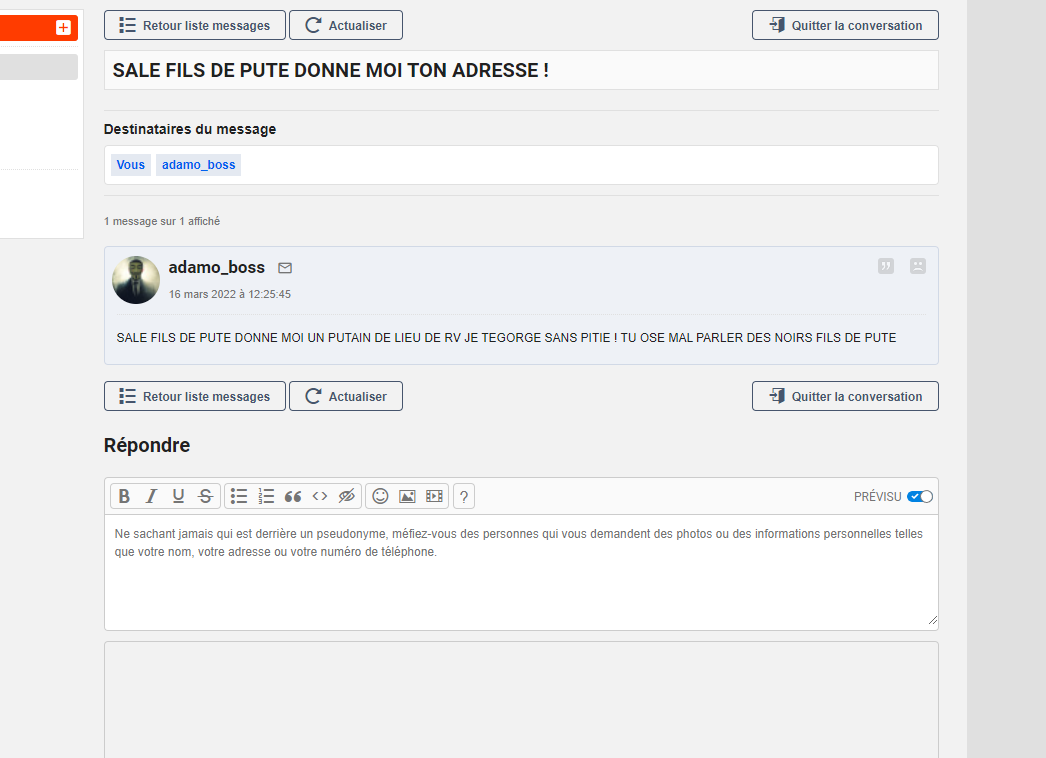The image size is (1046, 758).
Task: Open the smiley emoji picker
Action: 380,496
